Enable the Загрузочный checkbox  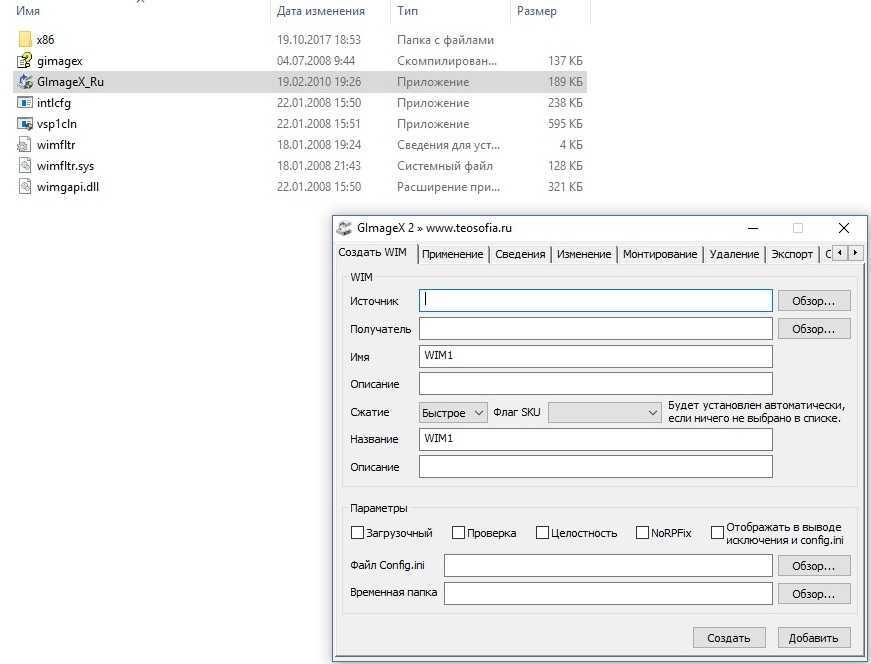pos(358,533)
